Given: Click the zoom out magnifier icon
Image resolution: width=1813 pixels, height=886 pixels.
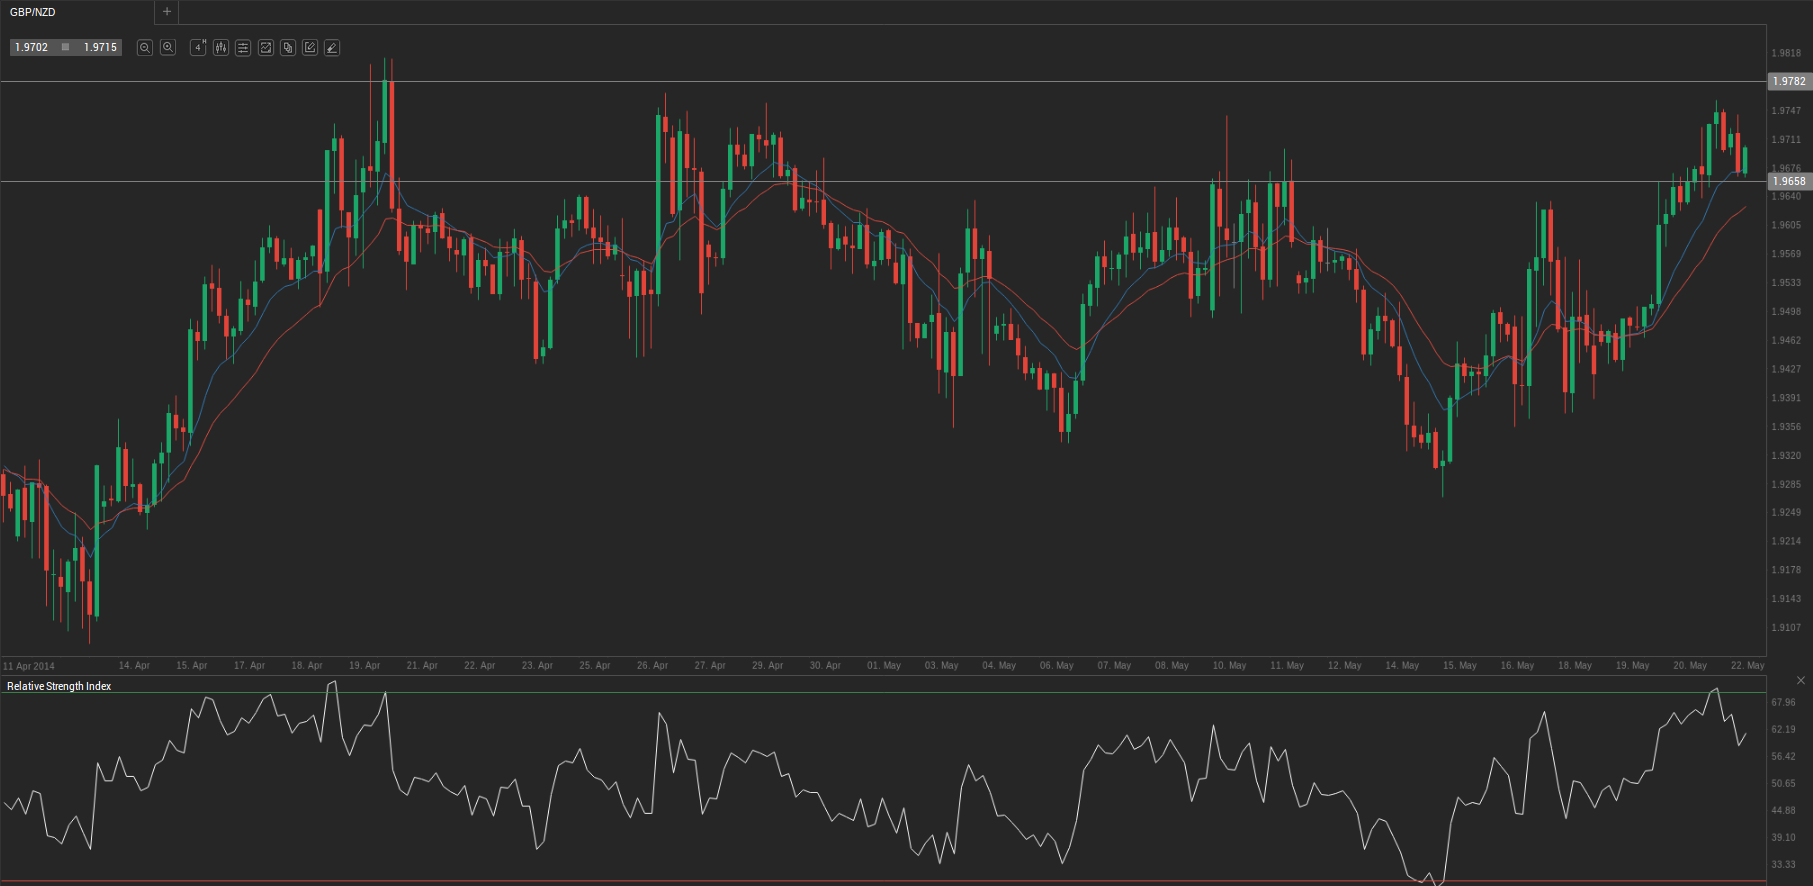Looking at the screenshot, I should click(x=145, y=48).
